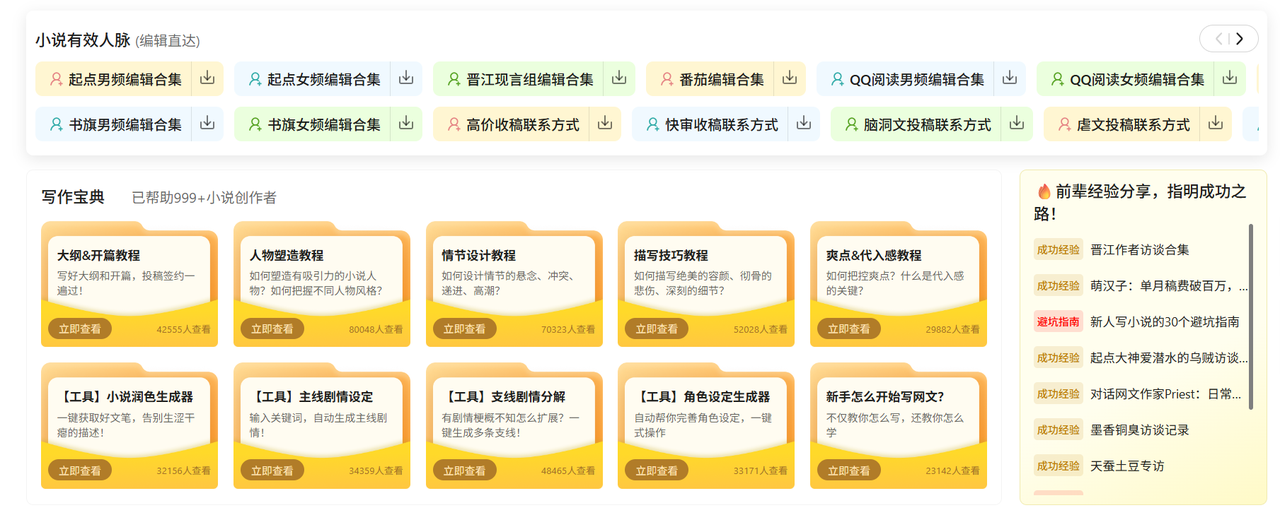This screenshot has width=1280, height=515.
Task: Click 小说有效人脉 section heading
Action: point(83,40)
